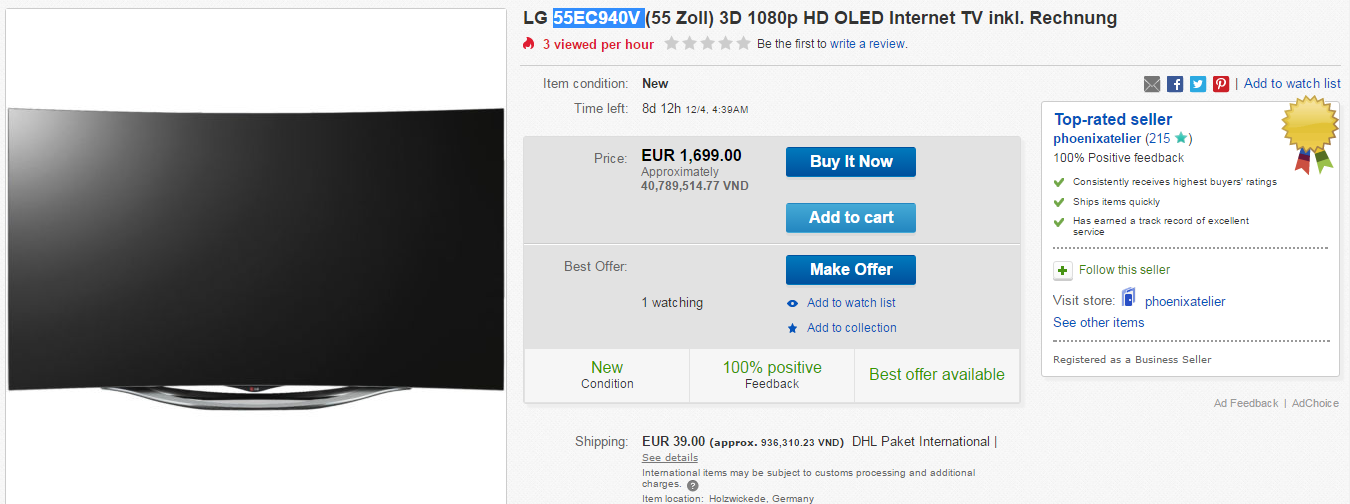Click the eye icon beside Add to watch list
The width and height of the screenshot is (1350, 504).
point(793,303)
